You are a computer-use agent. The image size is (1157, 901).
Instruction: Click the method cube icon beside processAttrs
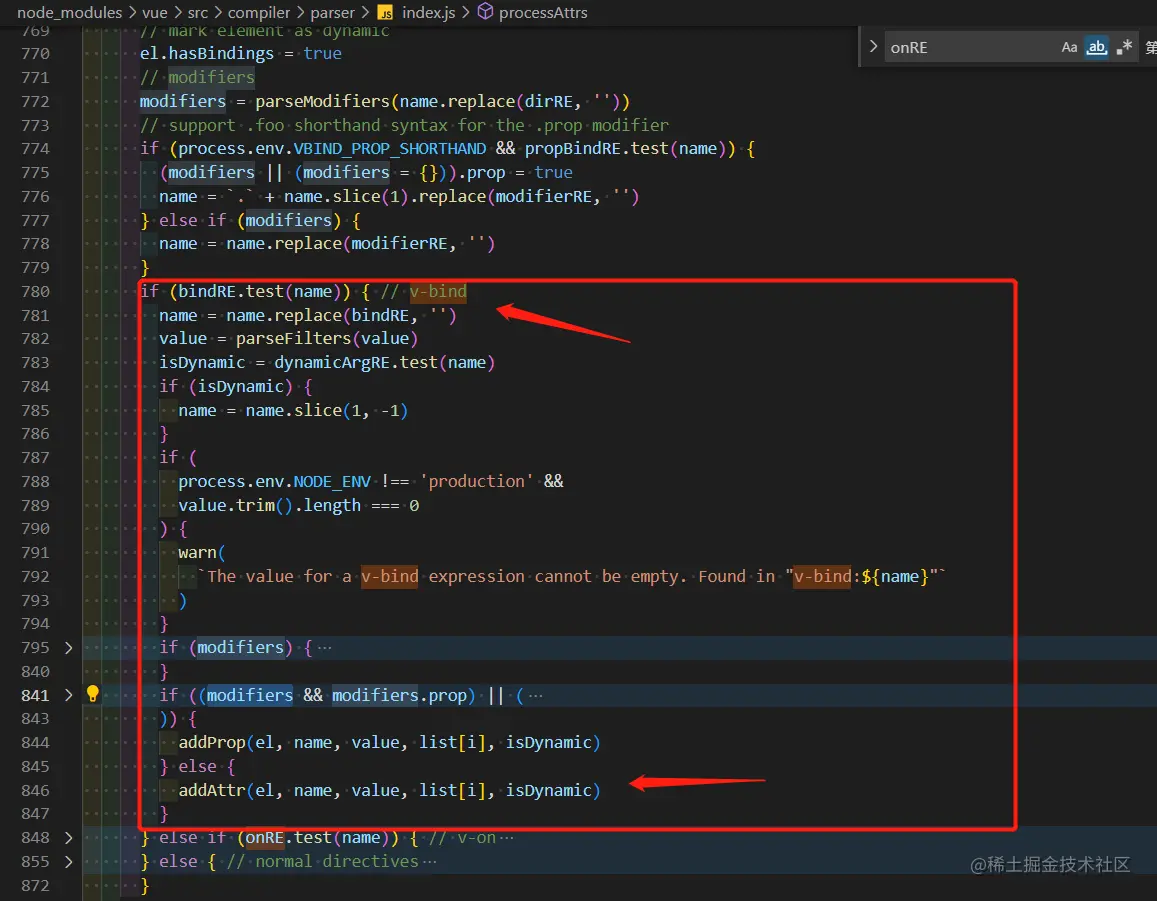pos(485,12)
